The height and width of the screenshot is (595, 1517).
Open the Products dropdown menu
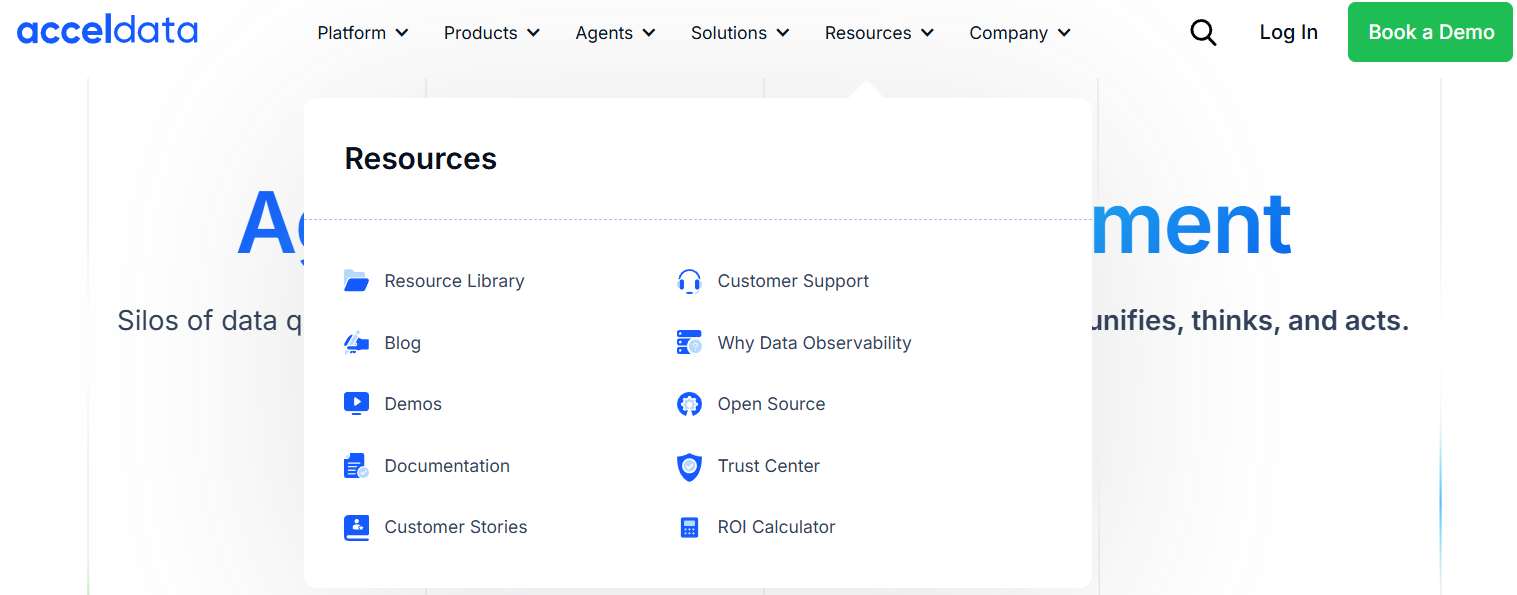[491, 32]
